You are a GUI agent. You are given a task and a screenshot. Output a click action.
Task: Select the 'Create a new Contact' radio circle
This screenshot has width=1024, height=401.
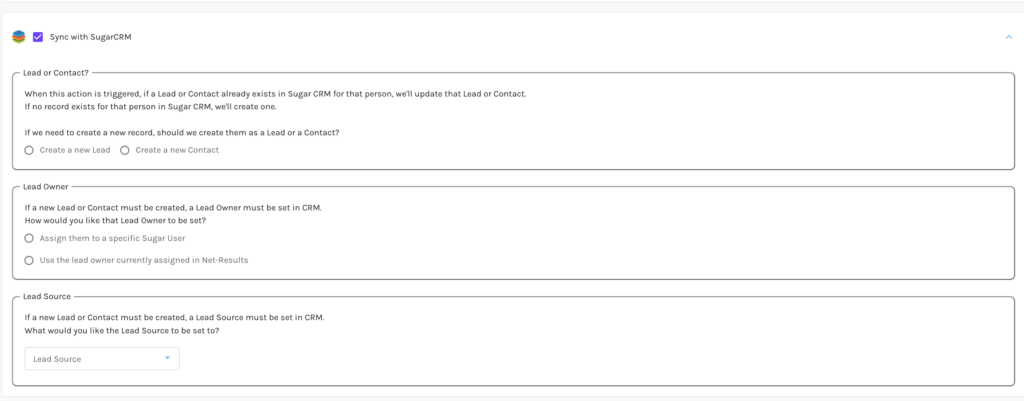pyautogui.click(x=125, y=150)
